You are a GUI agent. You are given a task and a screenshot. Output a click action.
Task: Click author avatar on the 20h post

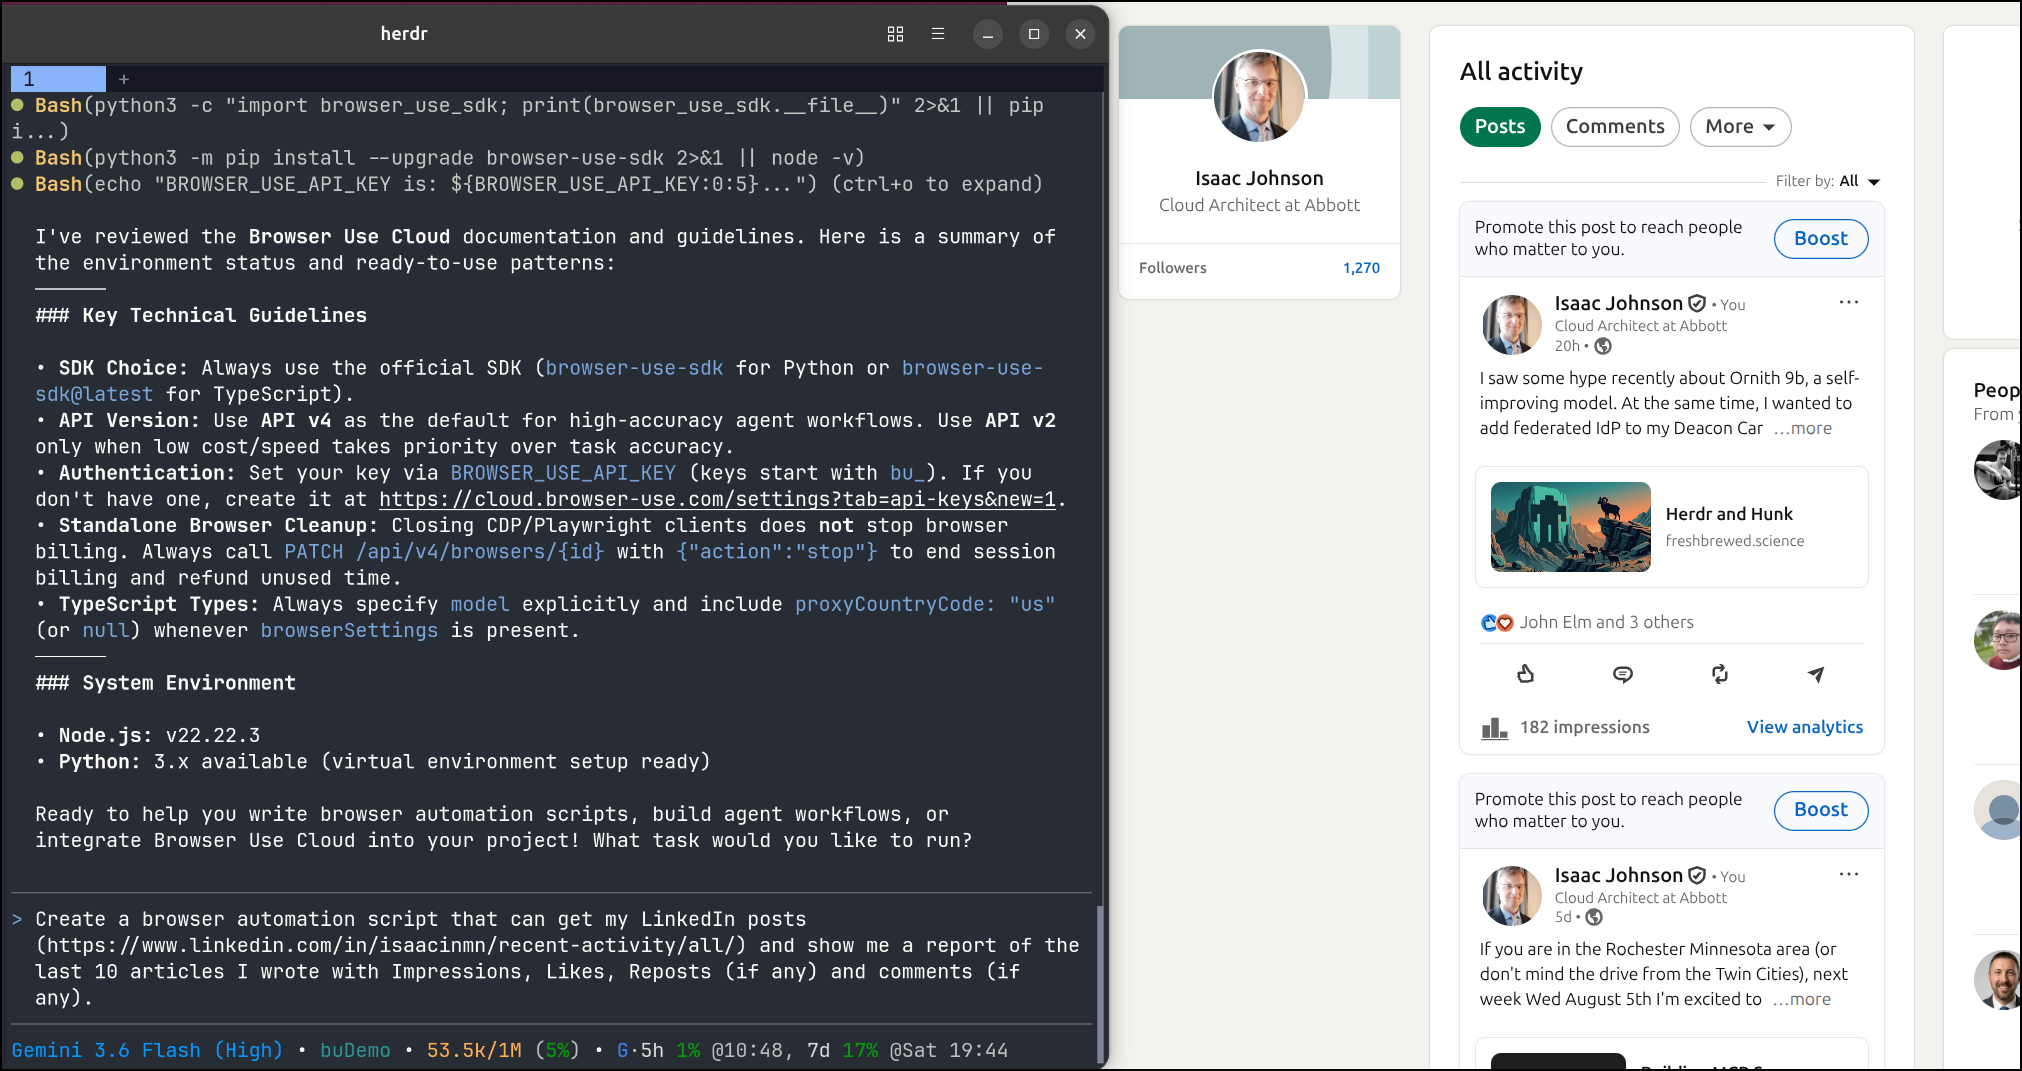point(1511,325)
